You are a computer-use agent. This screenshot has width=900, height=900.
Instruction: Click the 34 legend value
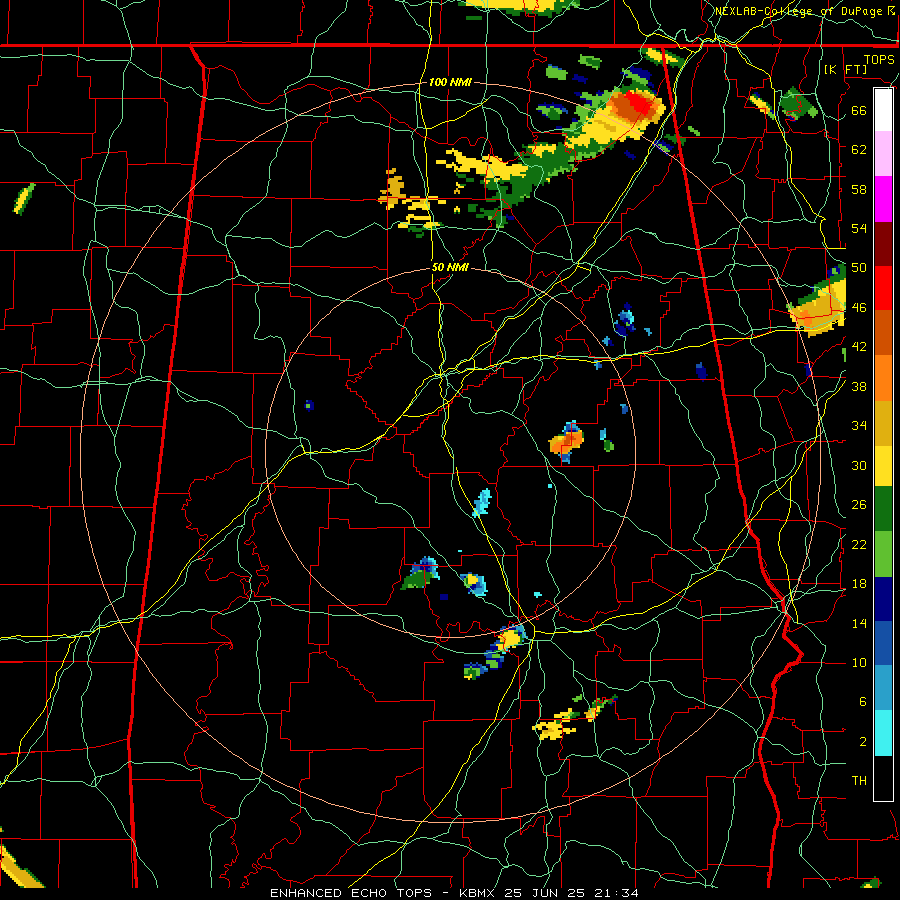pos(859,426)
